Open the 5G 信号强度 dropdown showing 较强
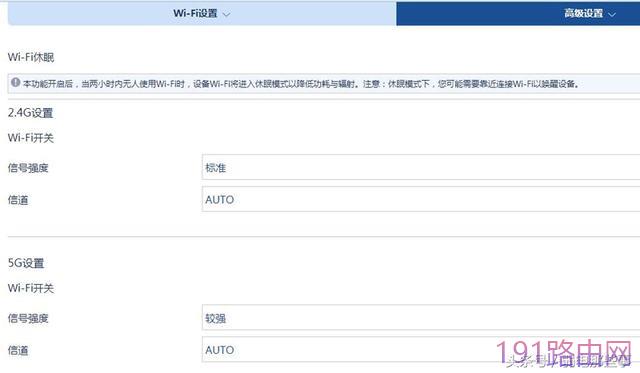Image resolution: width=640 pixels, height=373 pixels. pos(421,317)
